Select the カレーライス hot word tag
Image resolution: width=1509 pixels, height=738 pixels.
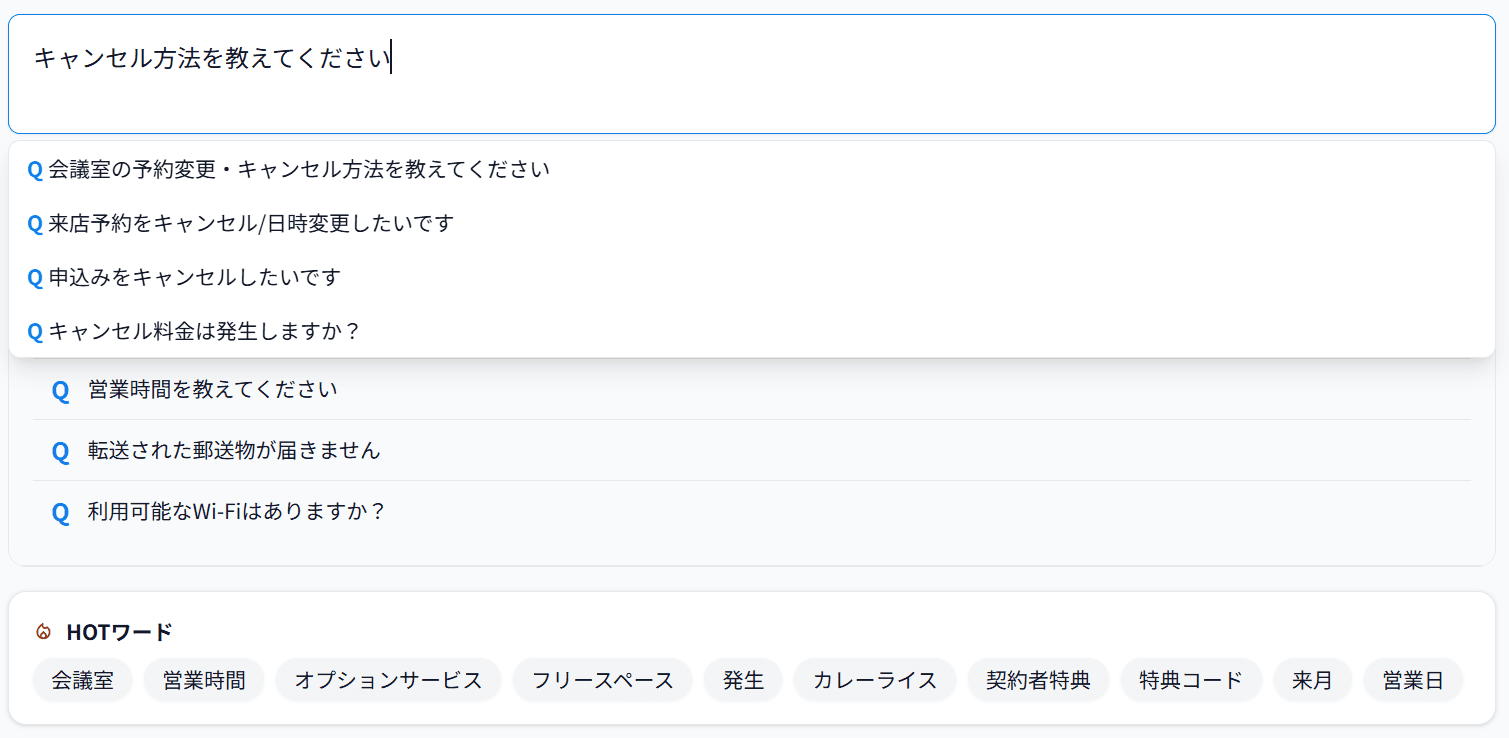click(875, 681)
